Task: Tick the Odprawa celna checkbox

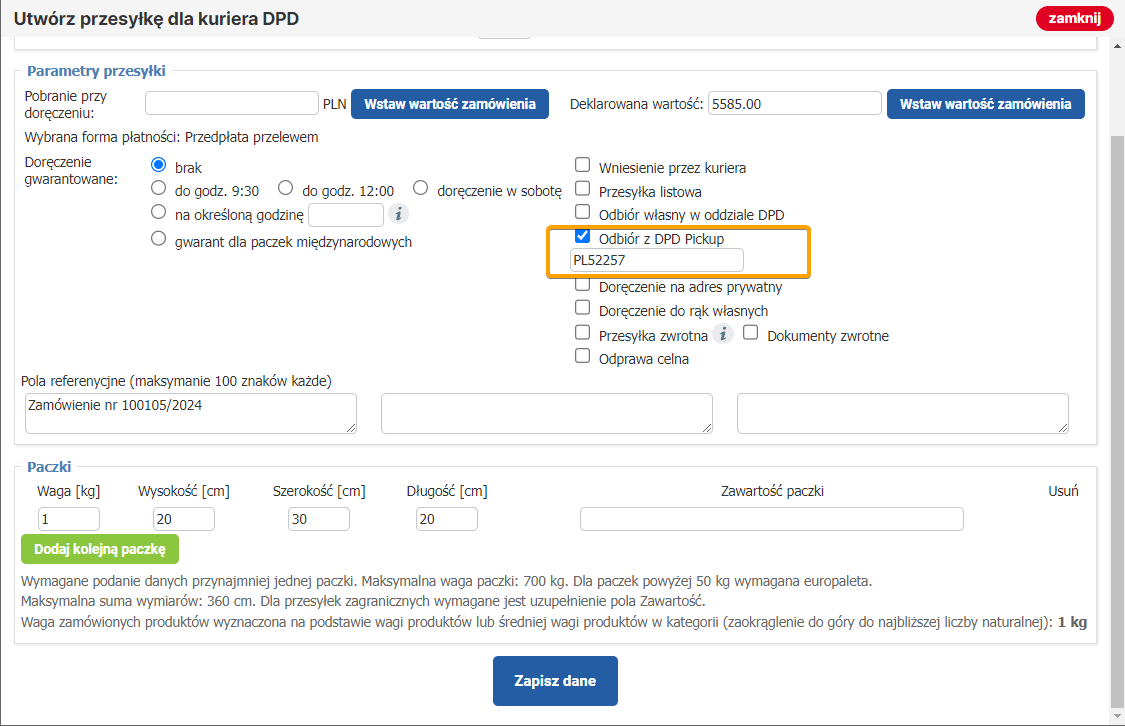Action: coord(582,357)
